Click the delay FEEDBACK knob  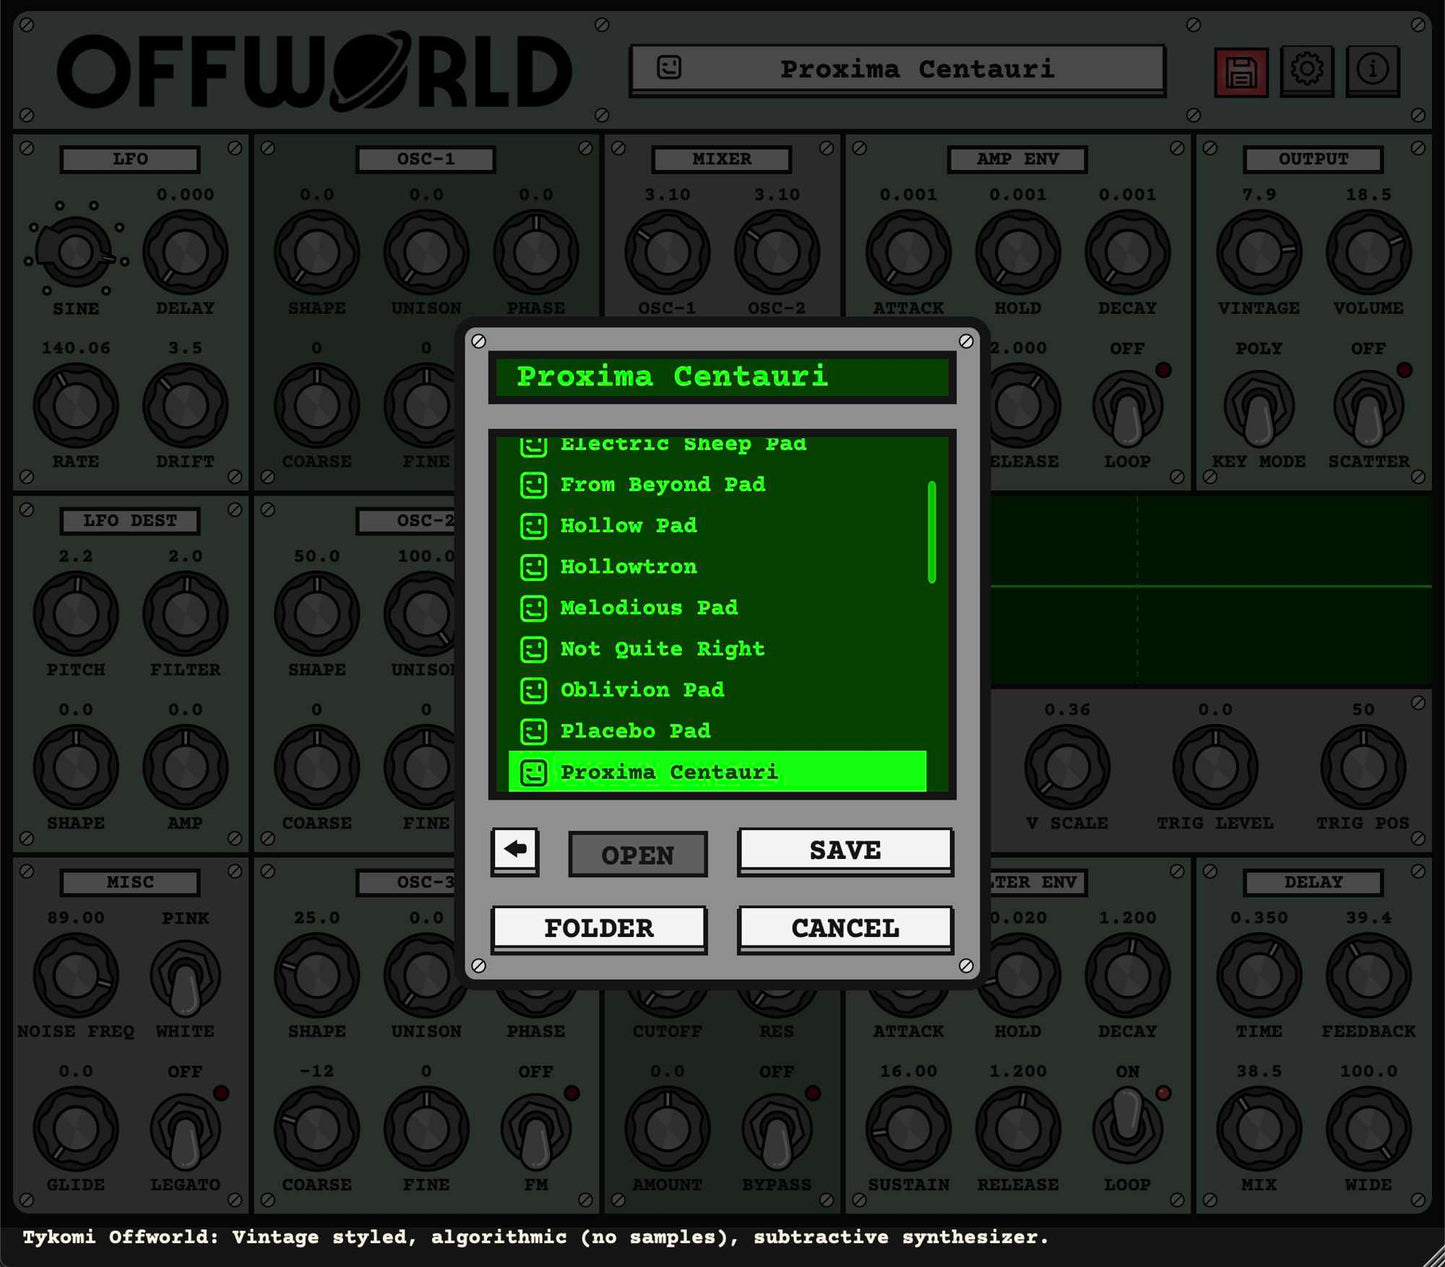click(x=1368, y=976)
